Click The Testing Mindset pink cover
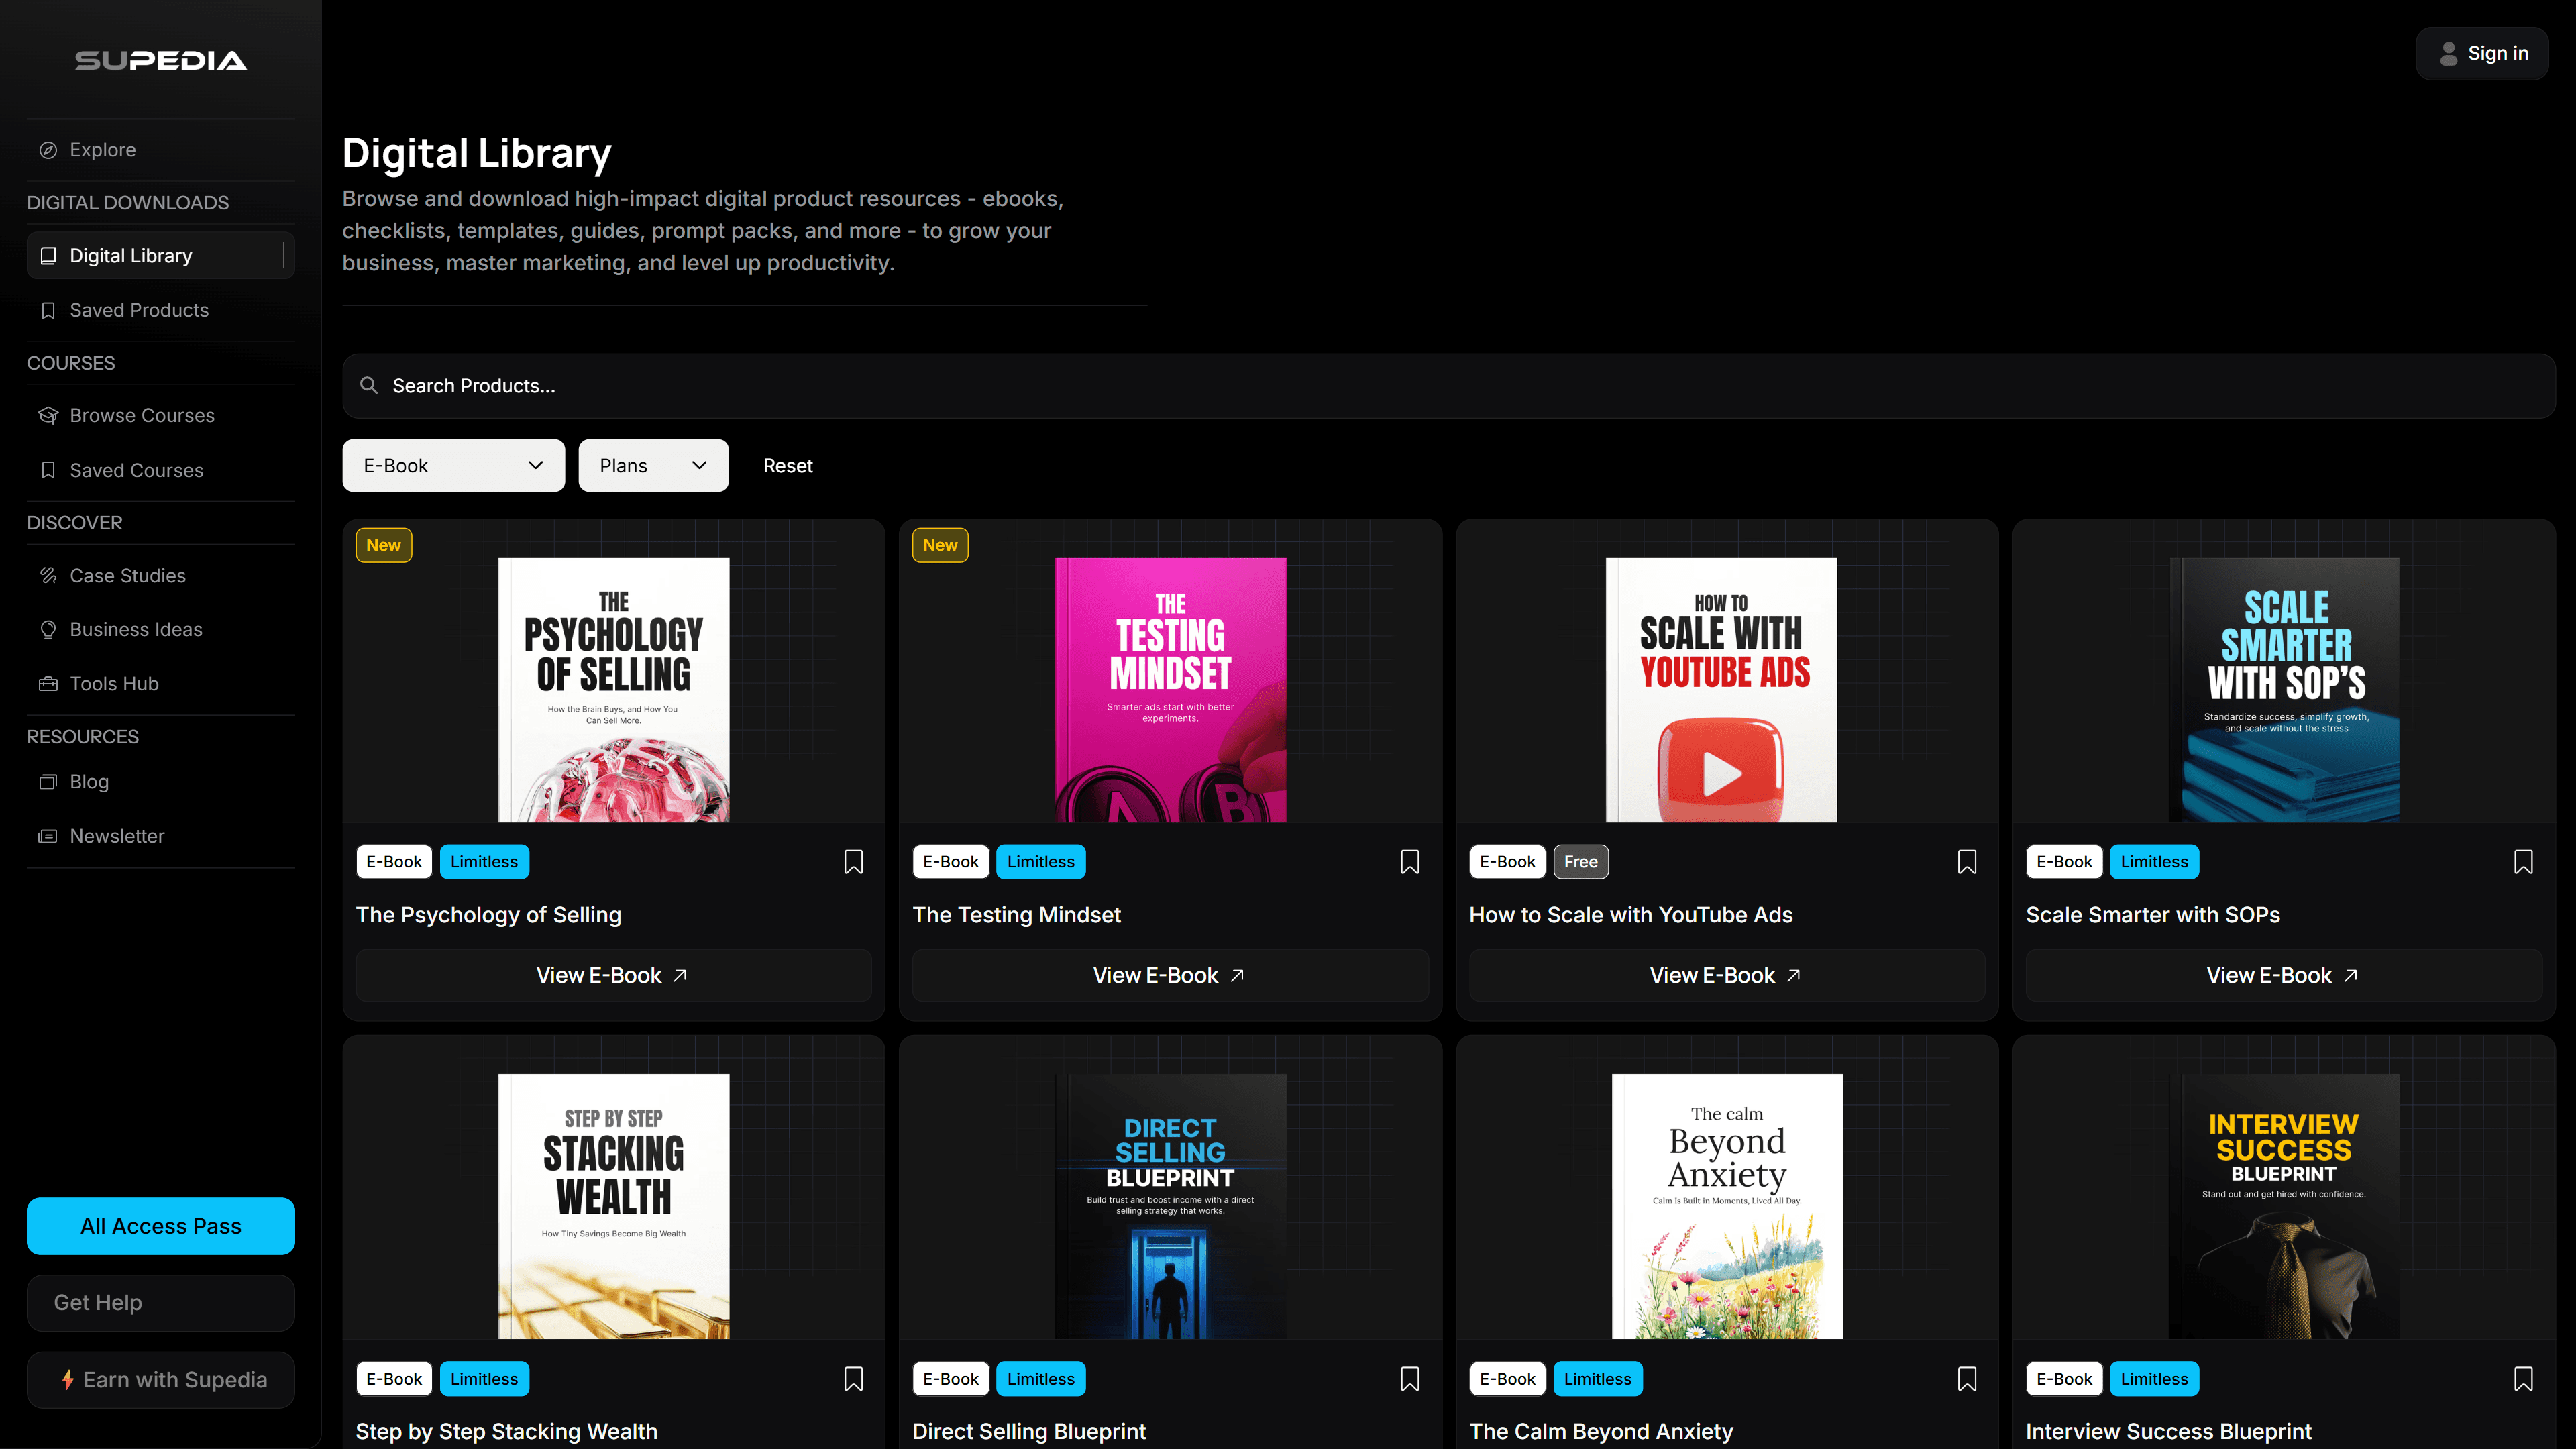 point(1171,690)
